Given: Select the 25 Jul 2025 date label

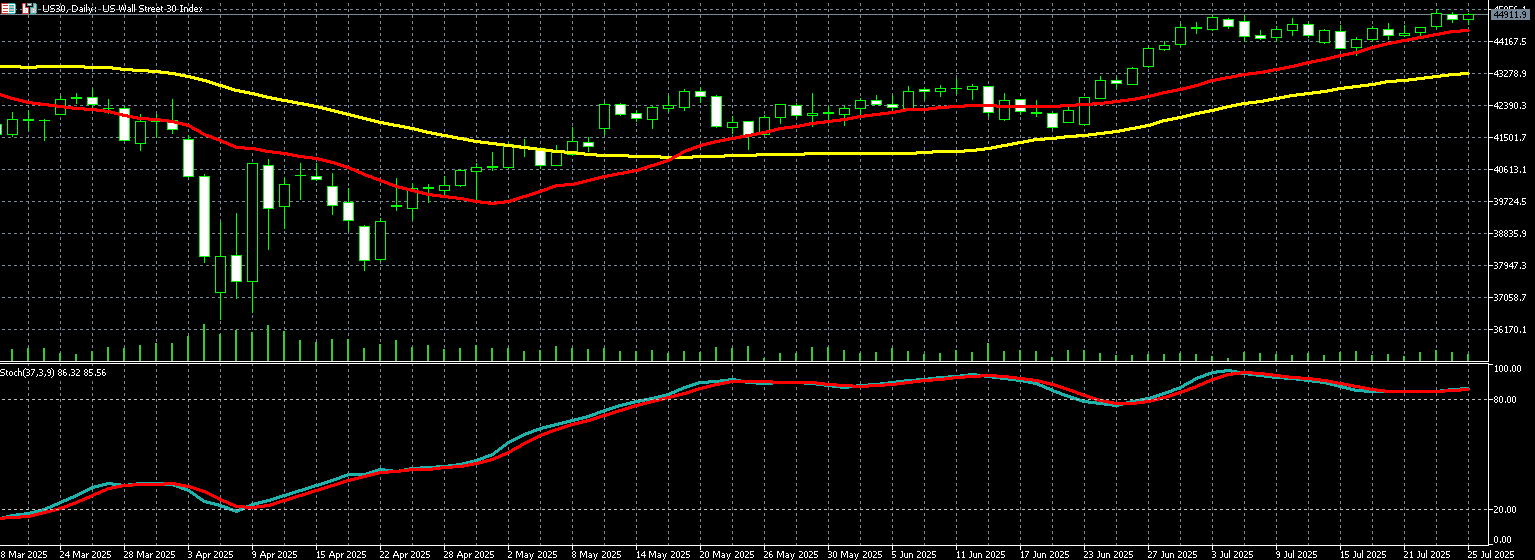Looking at the screenshot, I should (1491, 554).
